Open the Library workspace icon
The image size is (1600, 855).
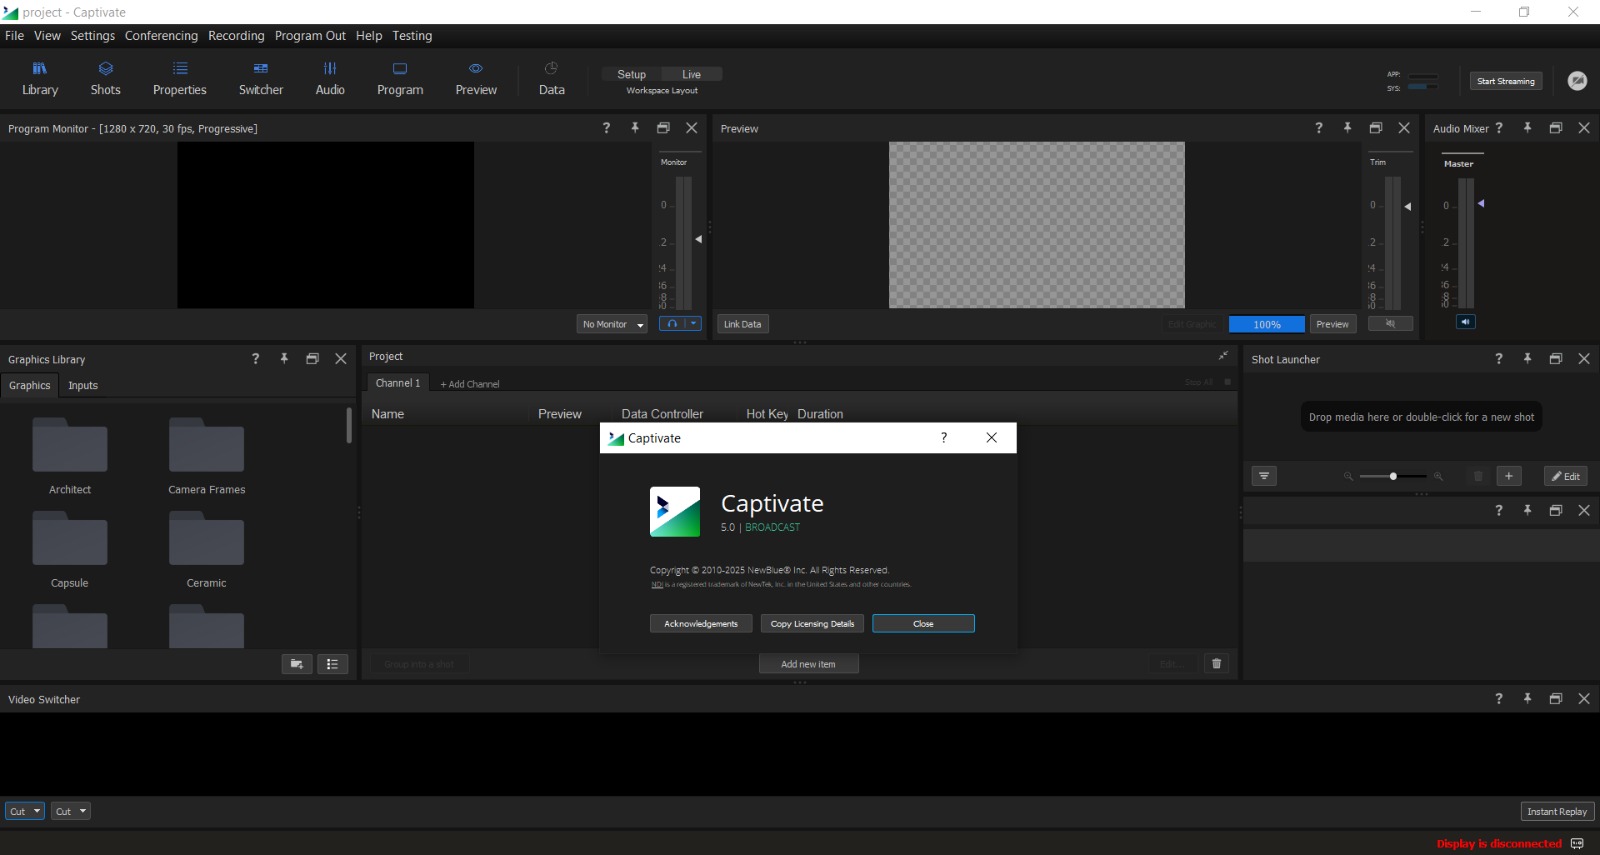coord(40,78)
